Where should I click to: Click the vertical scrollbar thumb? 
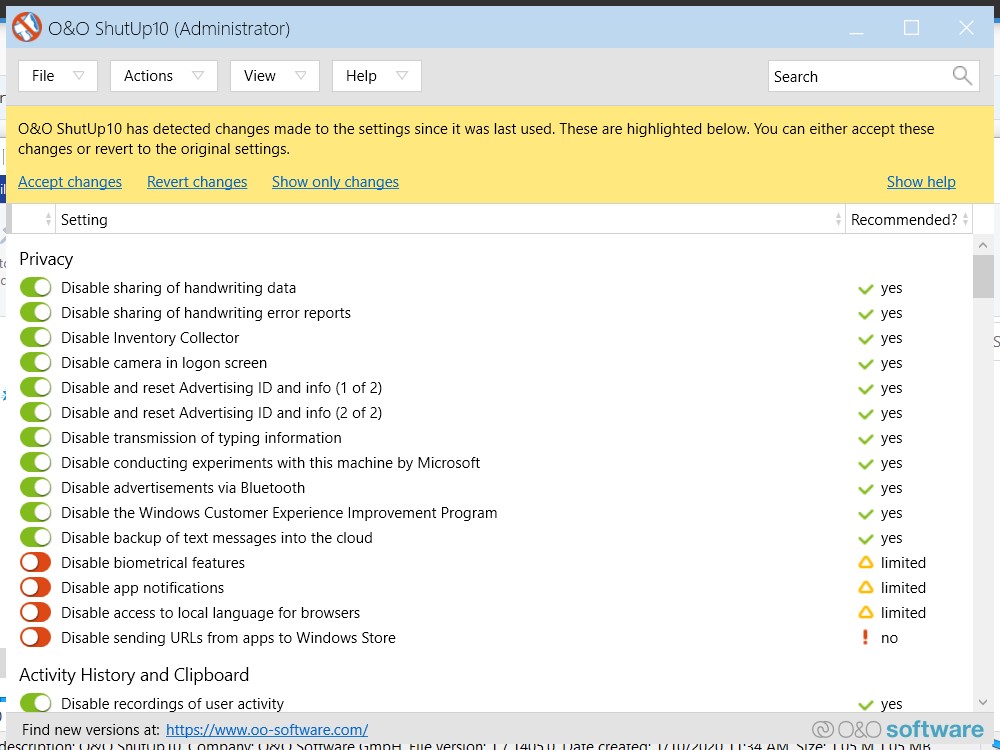click(x=983, y=276)
